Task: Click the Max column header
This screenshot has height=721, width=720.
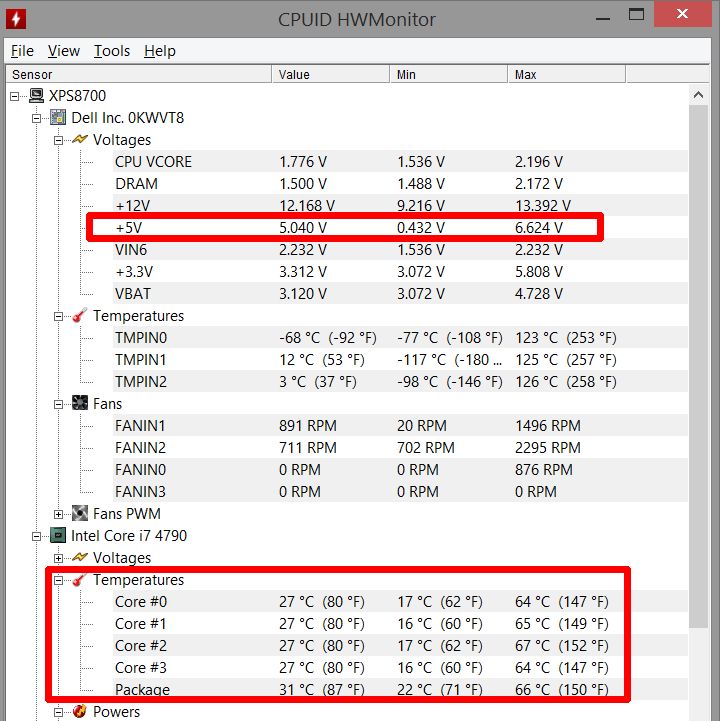Action: point(566,74)
